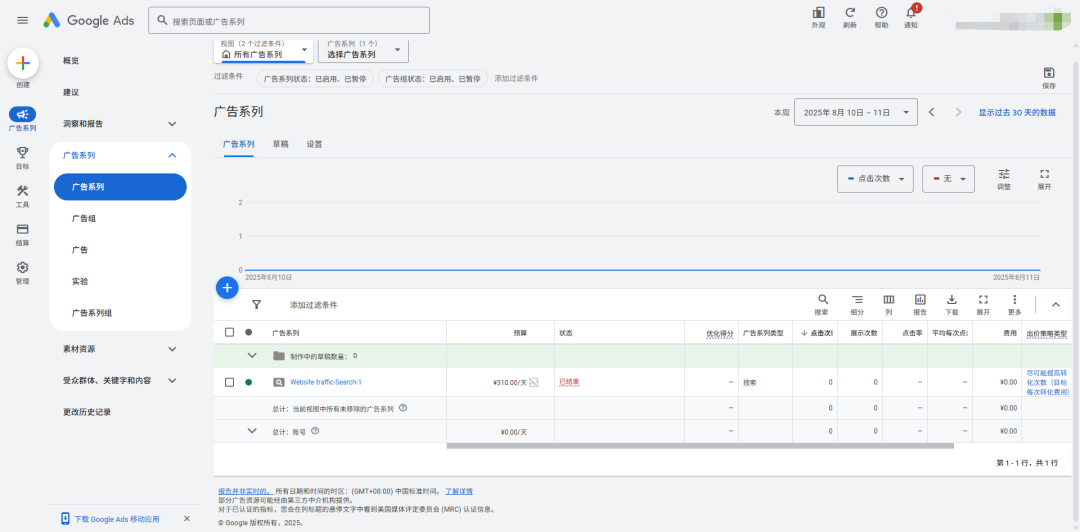
Task: Switch to the 设置 tab
Action: click(x=314, y=145)
